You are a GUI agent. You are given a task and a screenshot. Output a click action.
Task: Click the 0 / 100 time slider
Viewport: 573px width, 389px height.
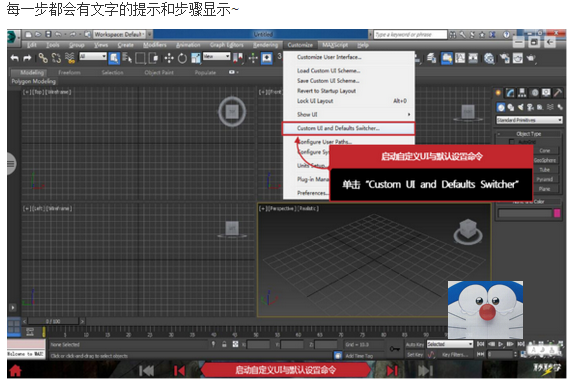tap(53, 322)
